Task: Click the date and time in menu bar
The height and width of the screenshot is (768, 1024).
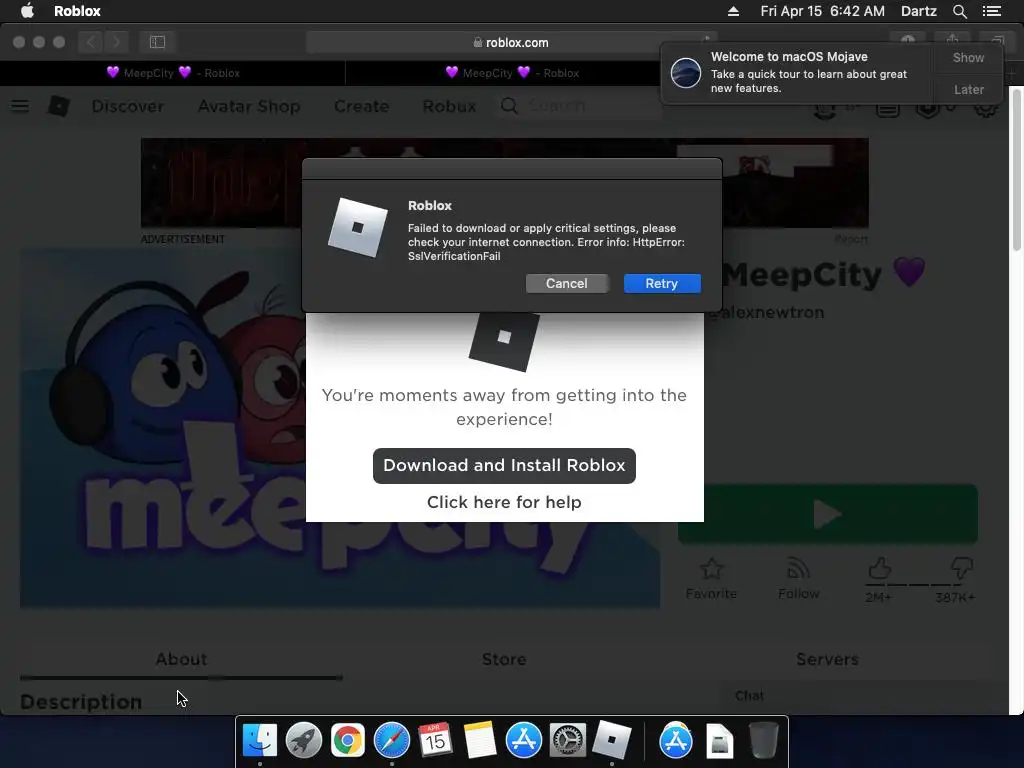Action: click(822, 11)
